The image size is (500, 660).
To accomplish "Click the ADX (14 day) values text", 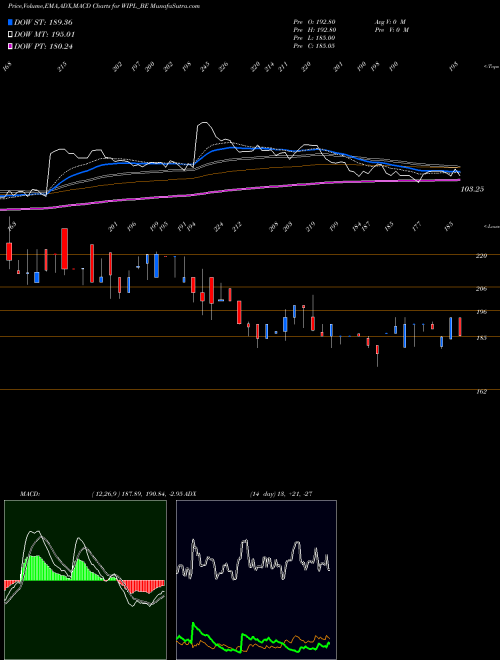I will 281,494.
